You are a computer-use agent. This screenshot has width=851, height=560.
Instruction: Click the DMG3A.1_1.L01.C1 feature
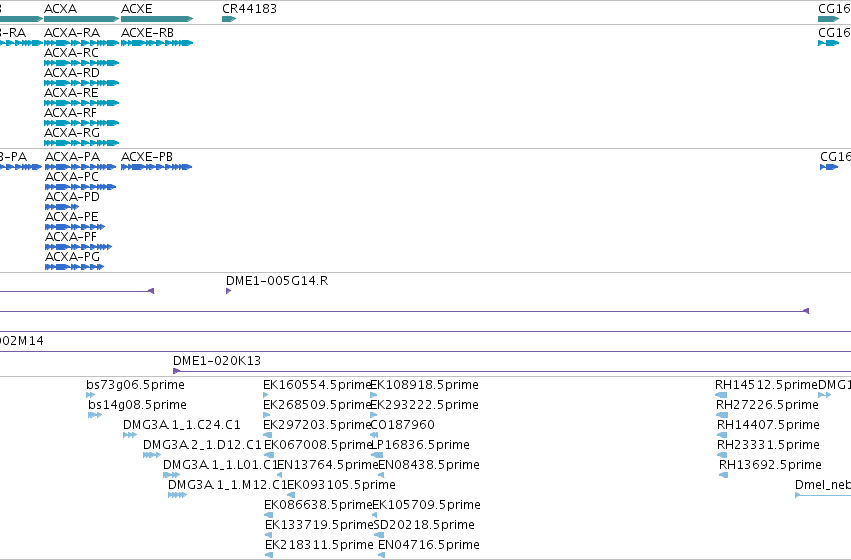tap(172, 475)
